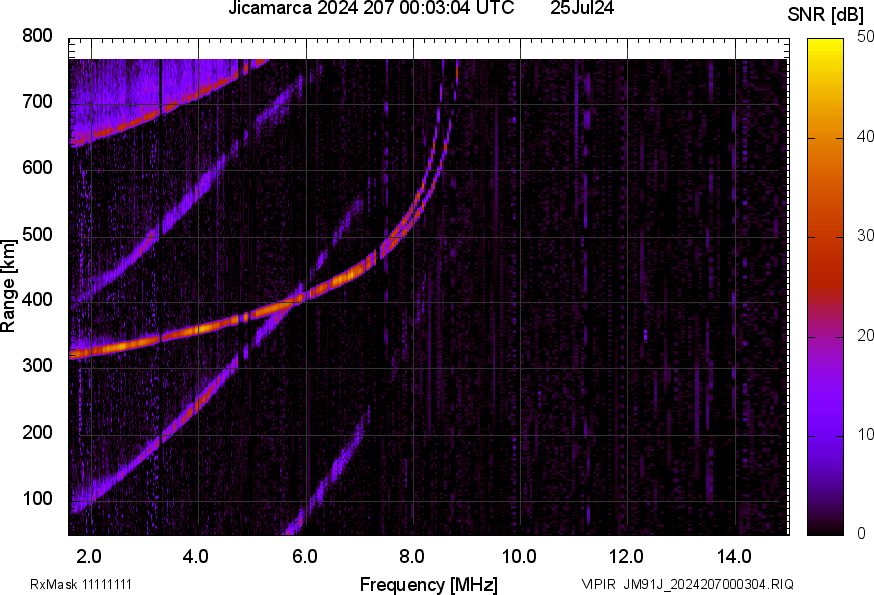Click the range tick label 300
The image size is (874, 595).
(37, 366)
